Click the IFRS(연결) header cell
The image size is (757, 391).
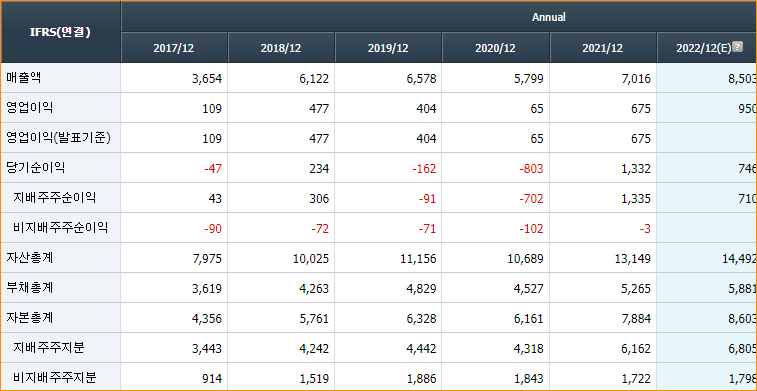click(x=60, y=32)
